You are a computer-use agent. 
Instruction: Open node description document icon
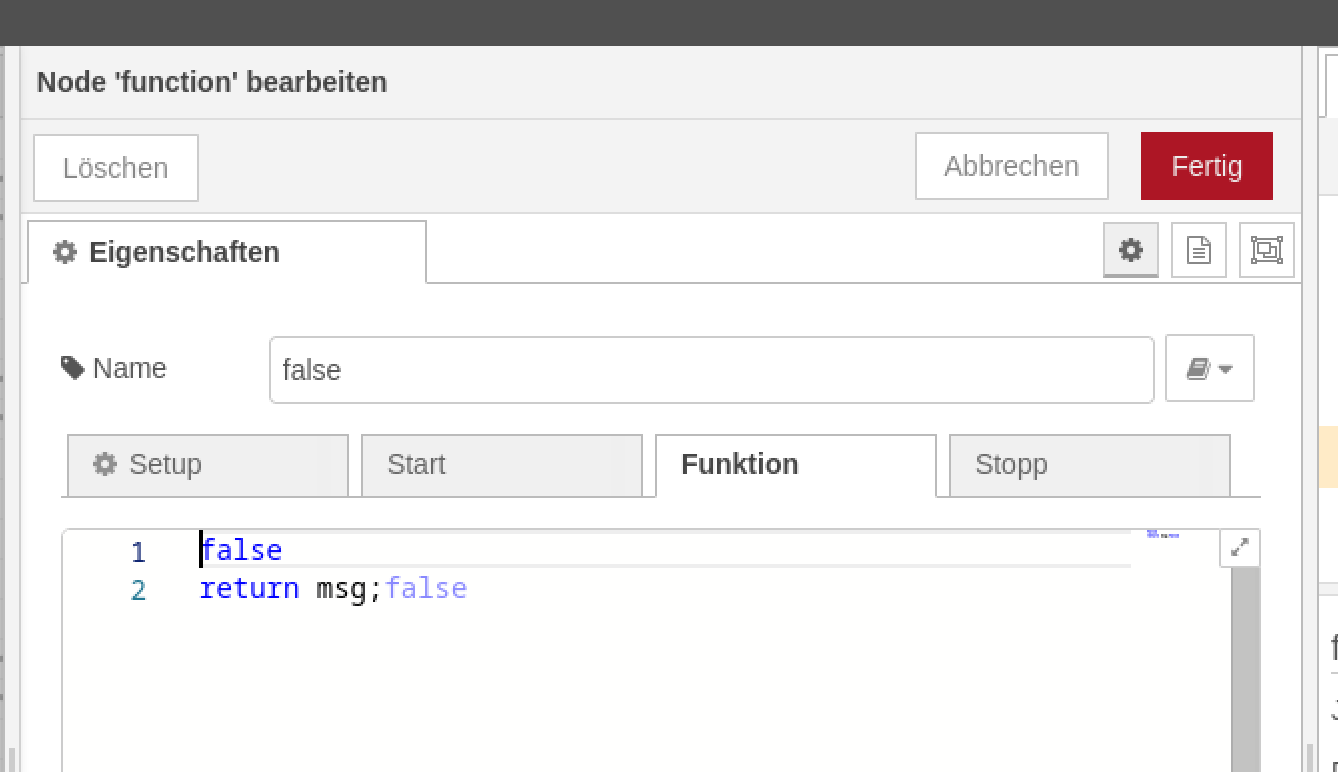coord(1198,250)
